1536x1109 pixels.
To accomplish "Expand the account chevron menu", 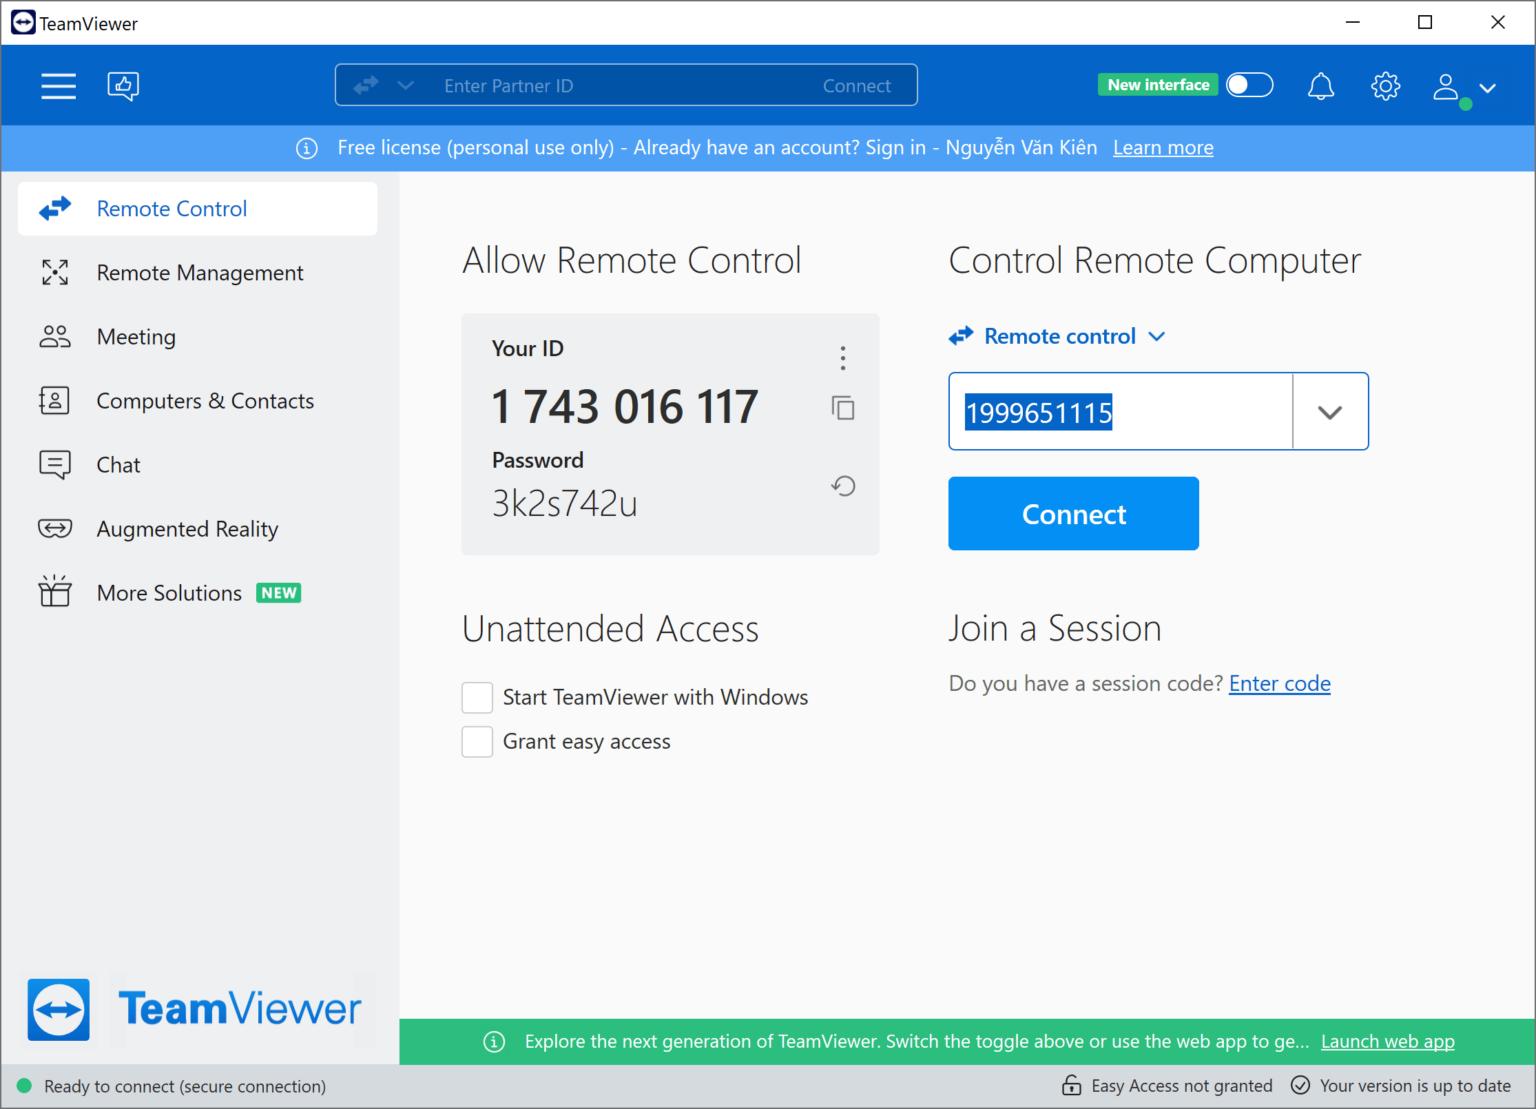I will tap(1489, 88).
